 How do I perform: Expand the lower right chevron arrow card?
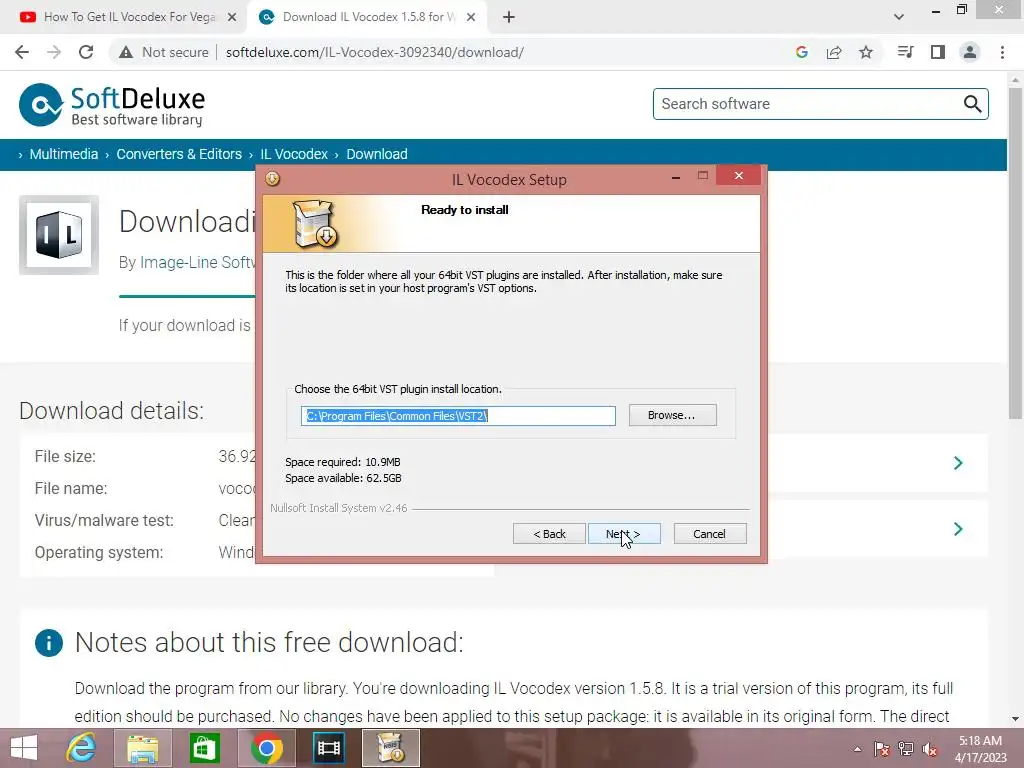coord(958,528)
